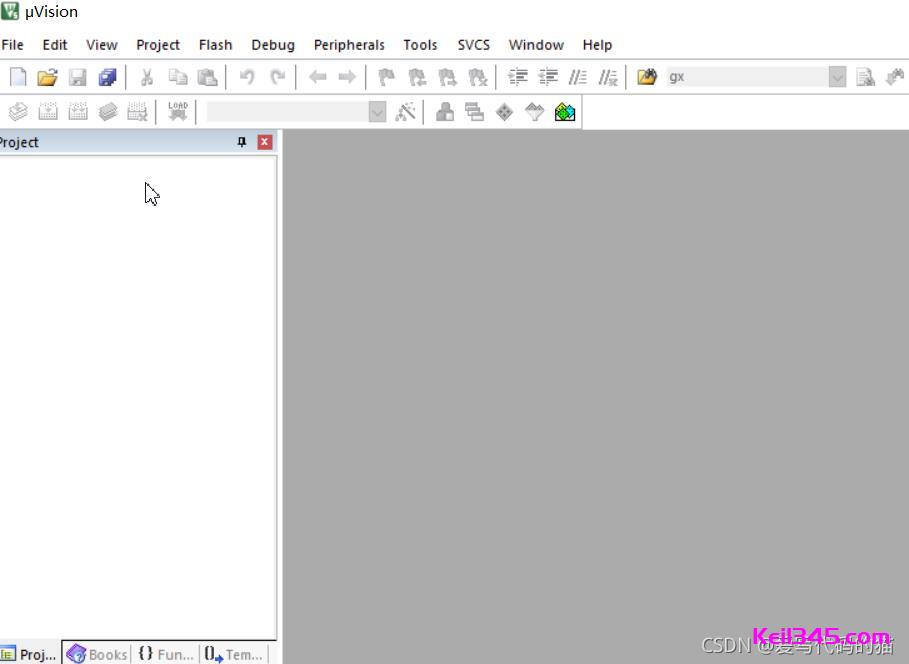
Task: Open the File menu
Action: (12, 45)
